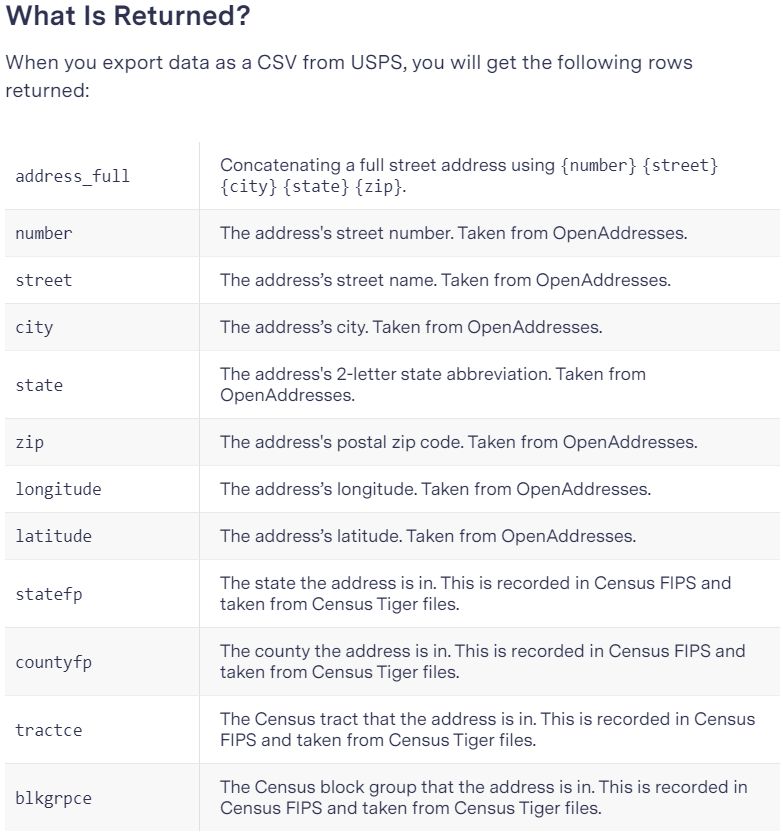
Task: Click the street field name cell
Action: [x=44, y=280]
